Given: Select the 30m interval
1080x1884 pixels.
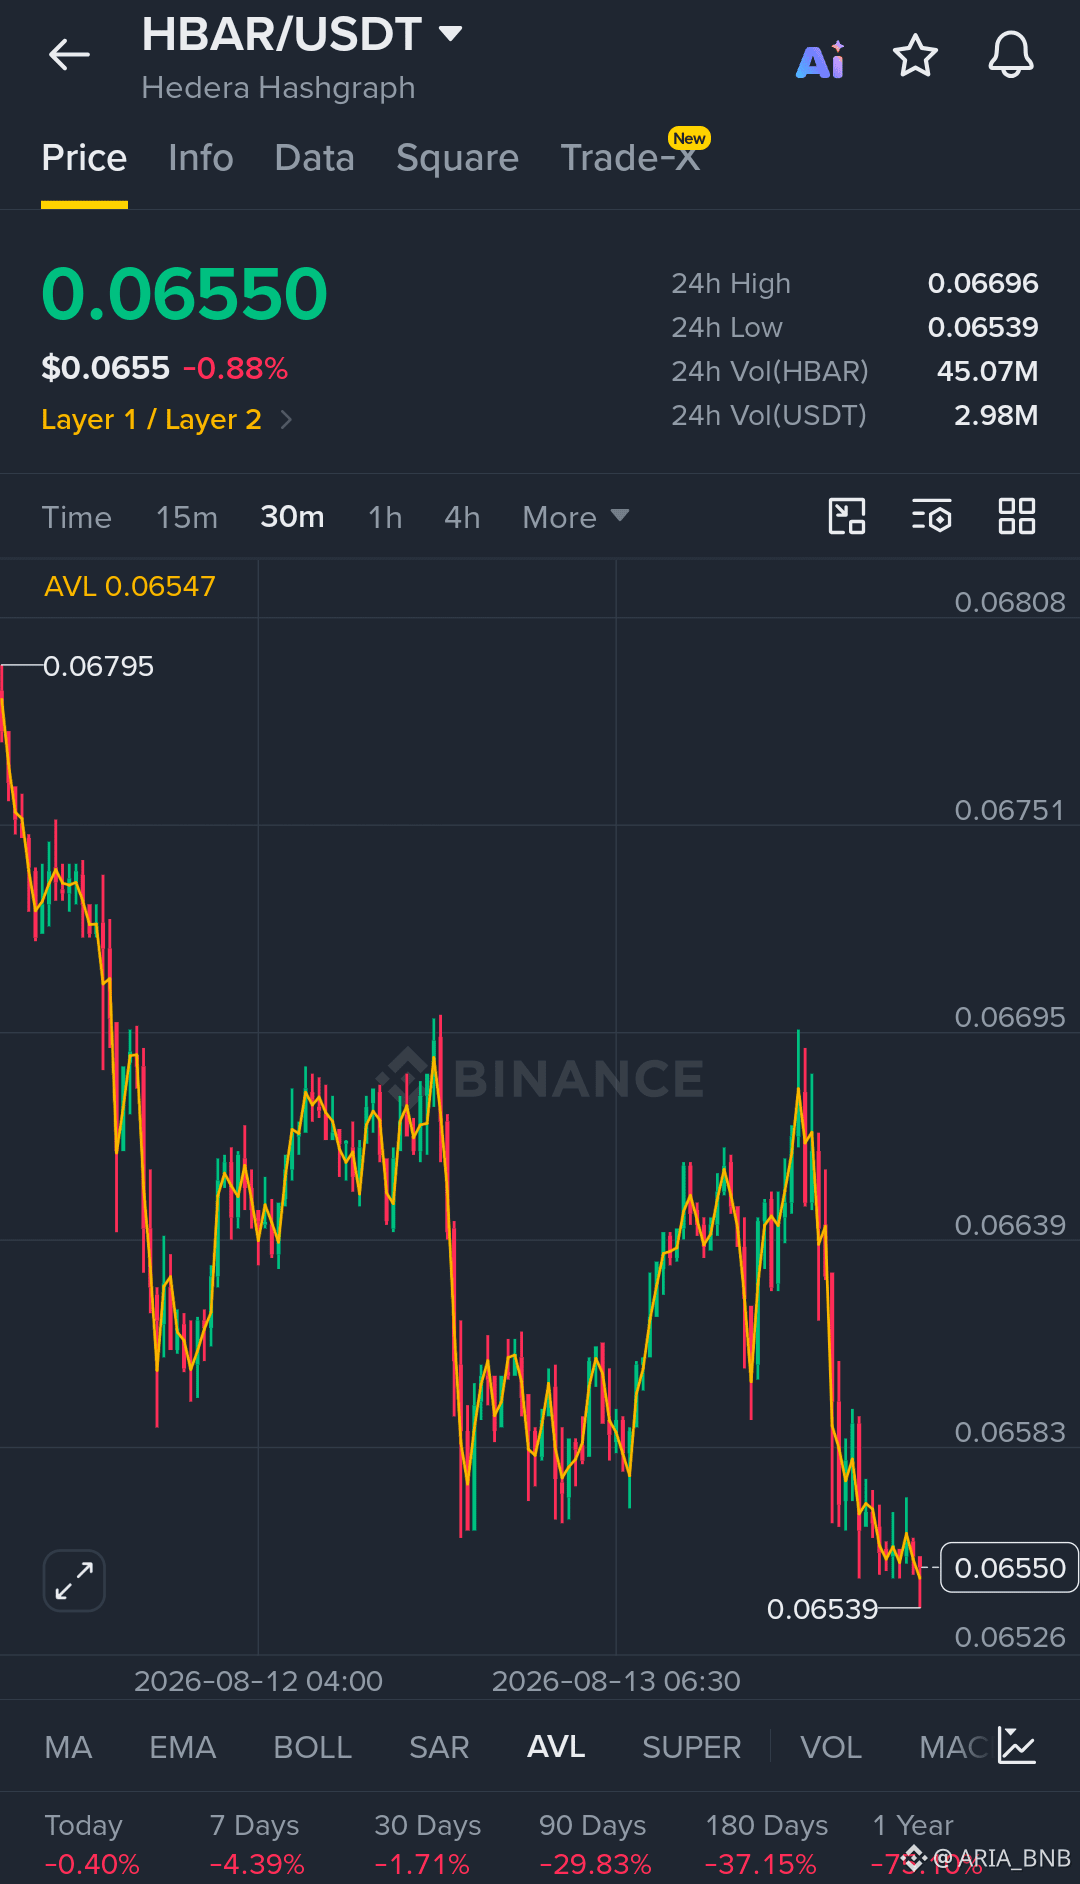Looking at the screenshot, I should pos(292,517).
